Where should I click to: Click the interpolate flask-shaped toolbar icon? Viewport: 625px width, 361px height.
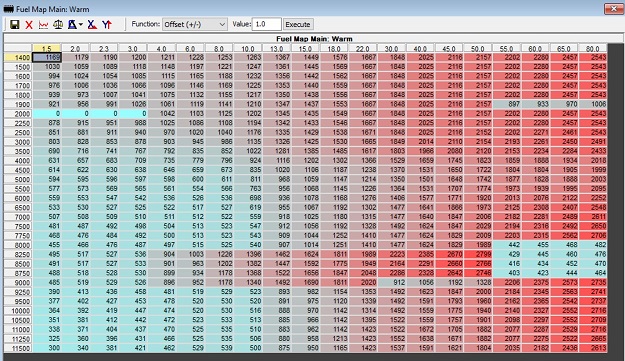[72, 25]
